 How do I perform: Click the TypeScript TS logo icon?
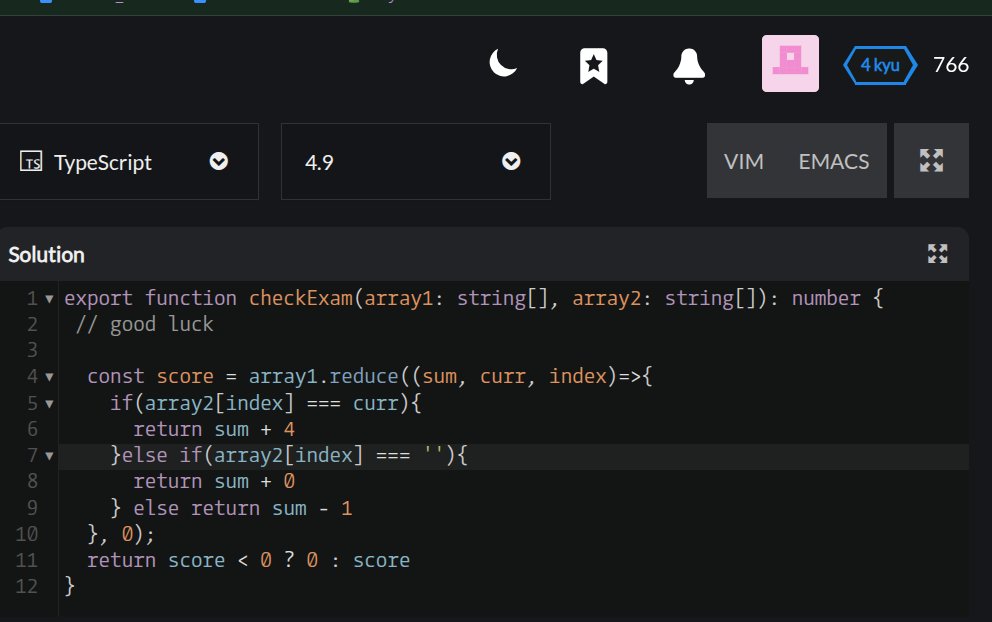click(x=31, y=161)
